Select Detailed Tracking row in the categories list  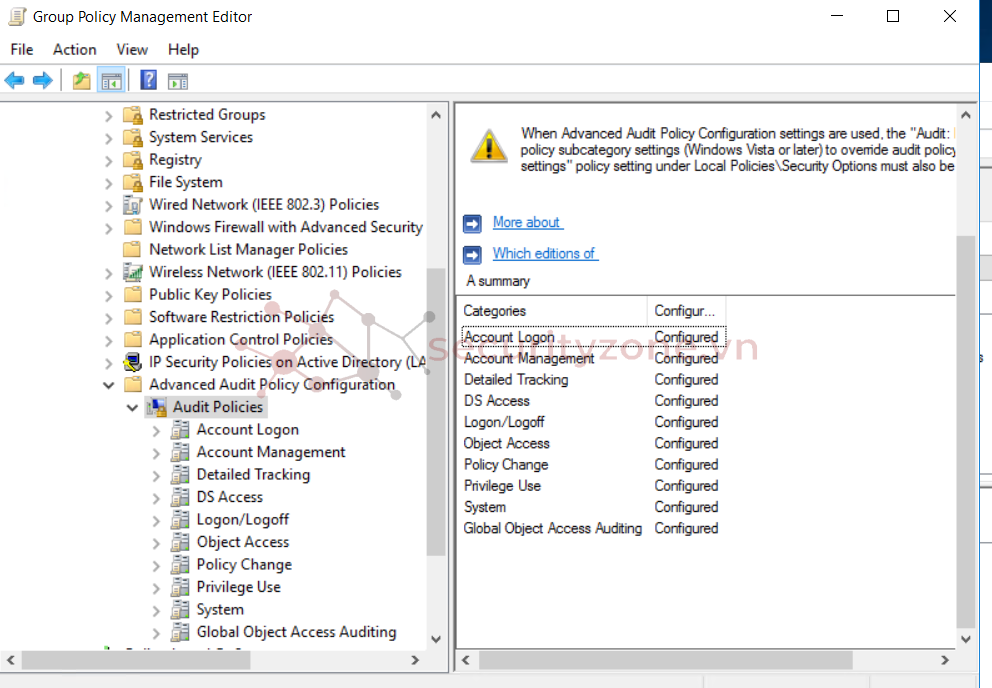tap(516, 380)
